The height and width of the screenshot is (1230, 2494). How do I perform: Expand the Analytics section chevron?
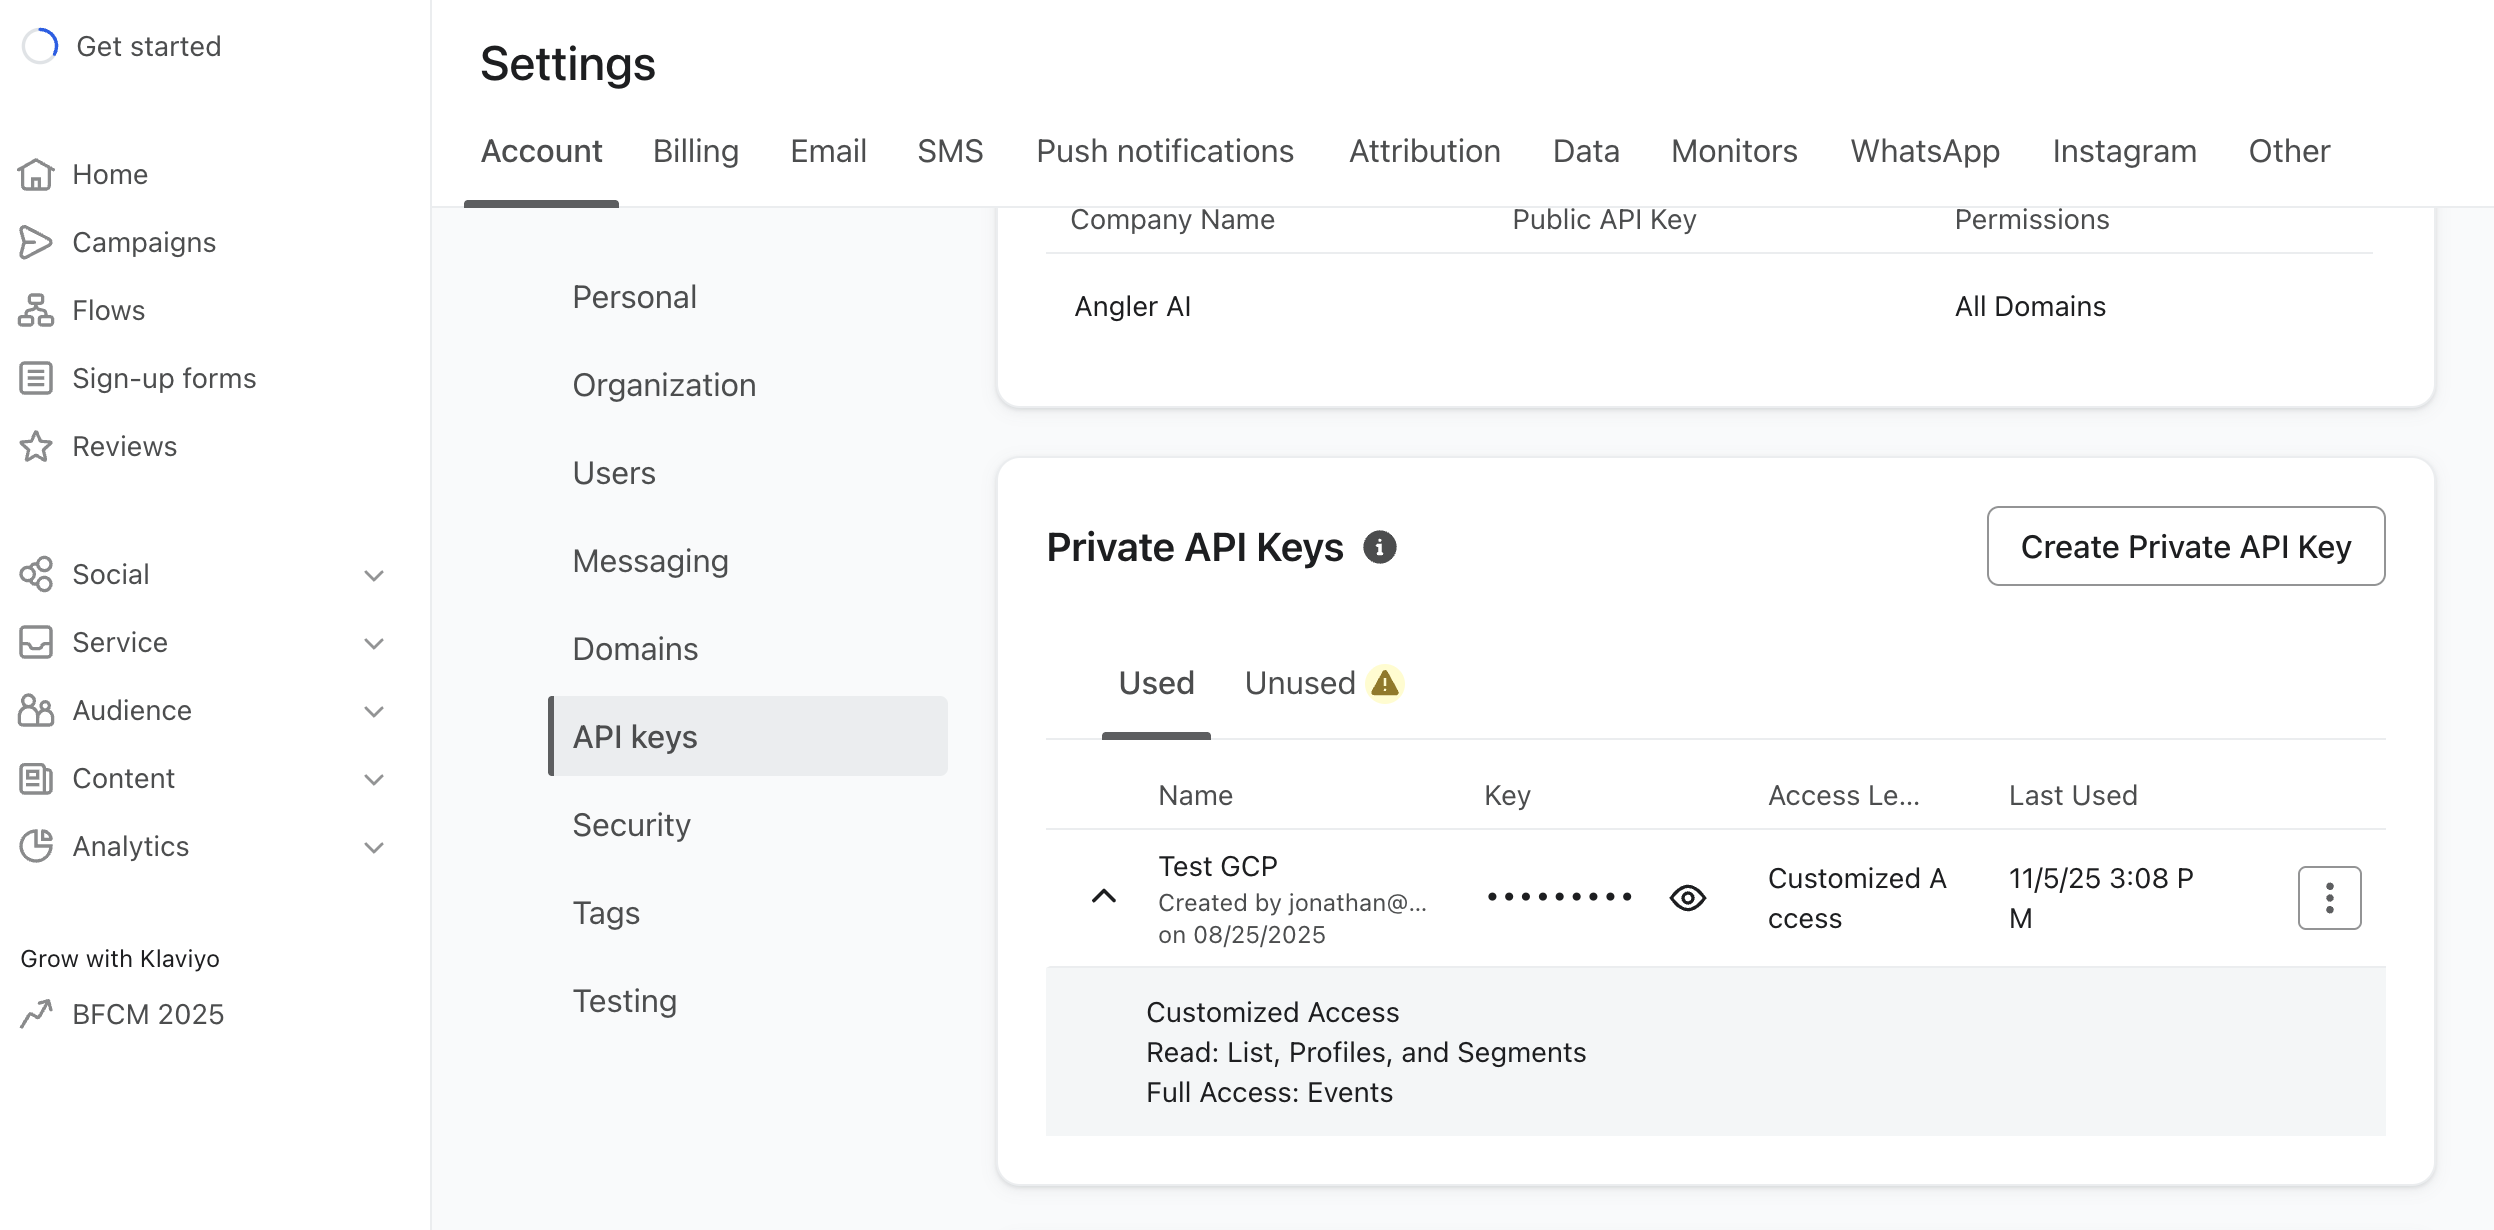tap(374, 847)
